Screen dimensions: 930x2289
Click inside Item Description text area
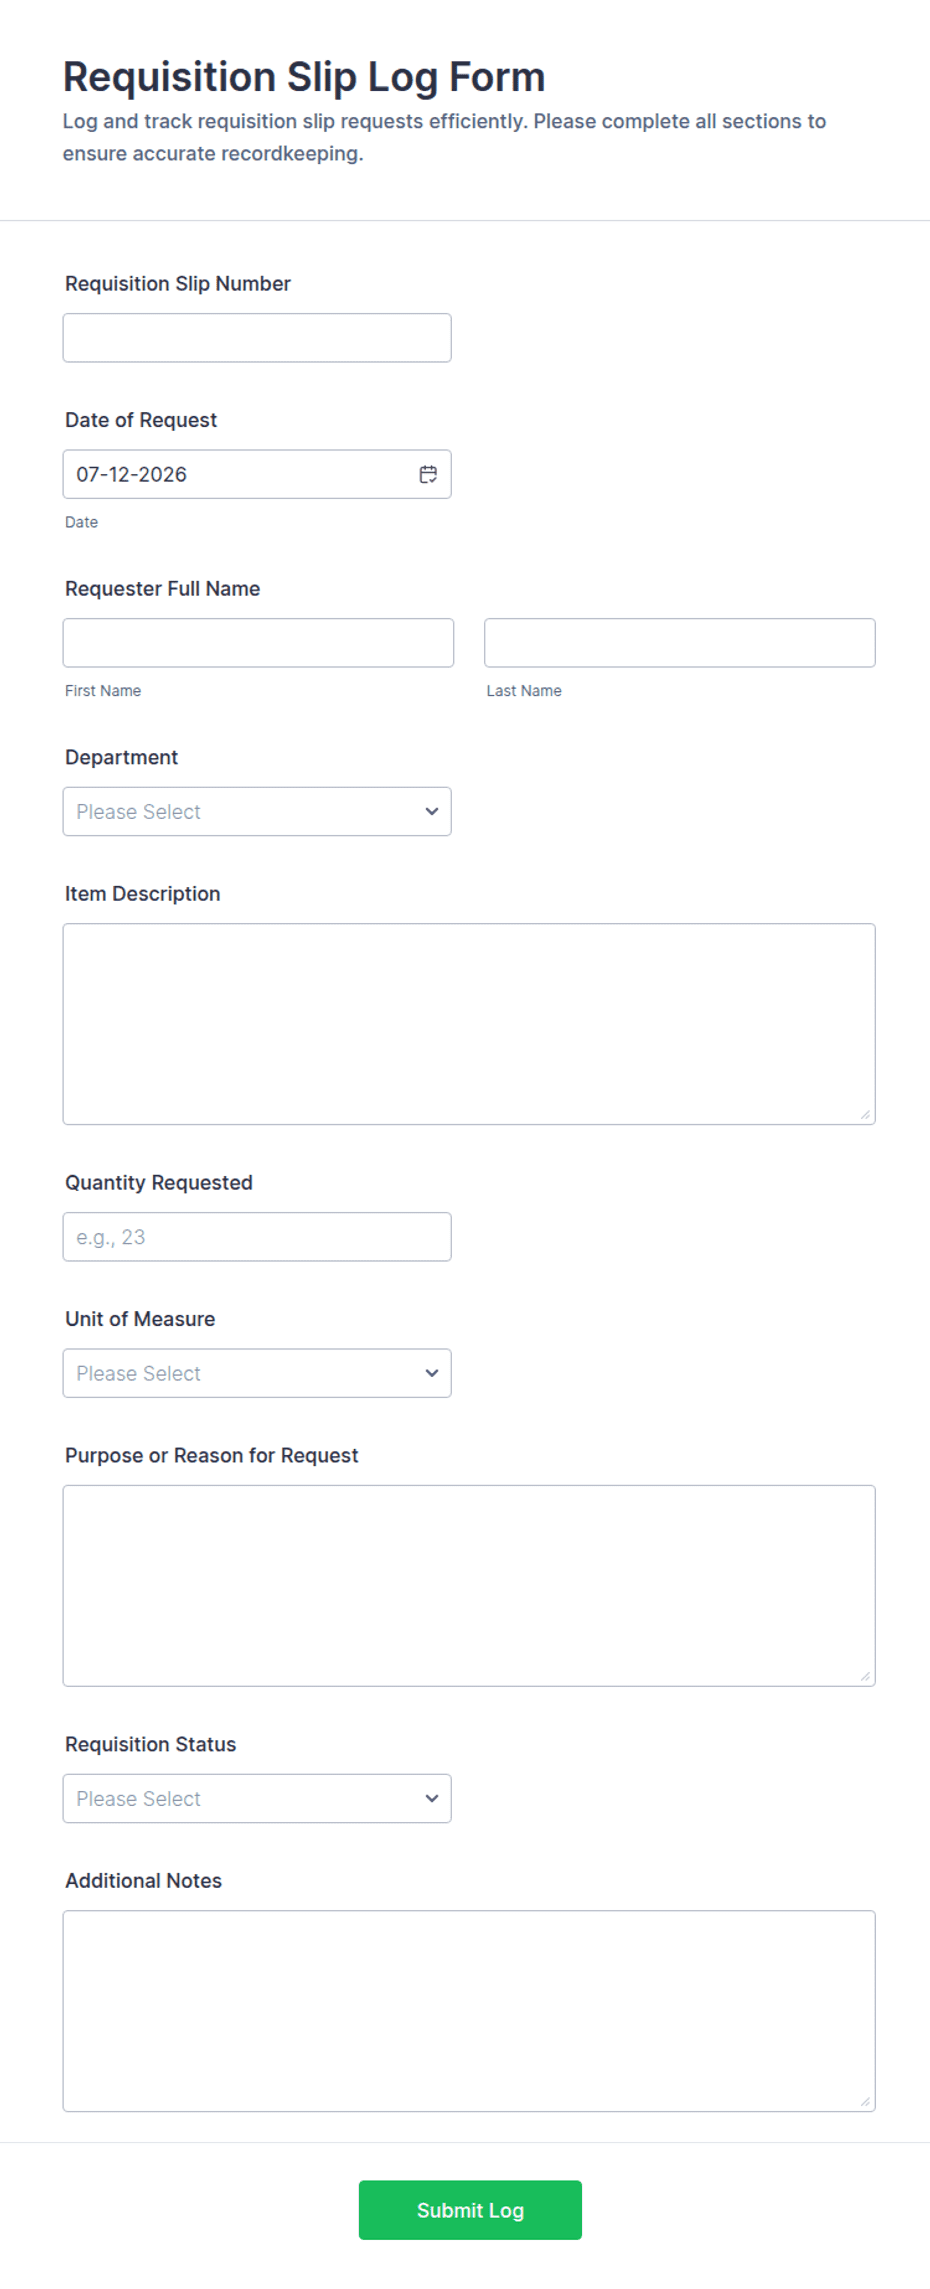(x=469, y=1024)
